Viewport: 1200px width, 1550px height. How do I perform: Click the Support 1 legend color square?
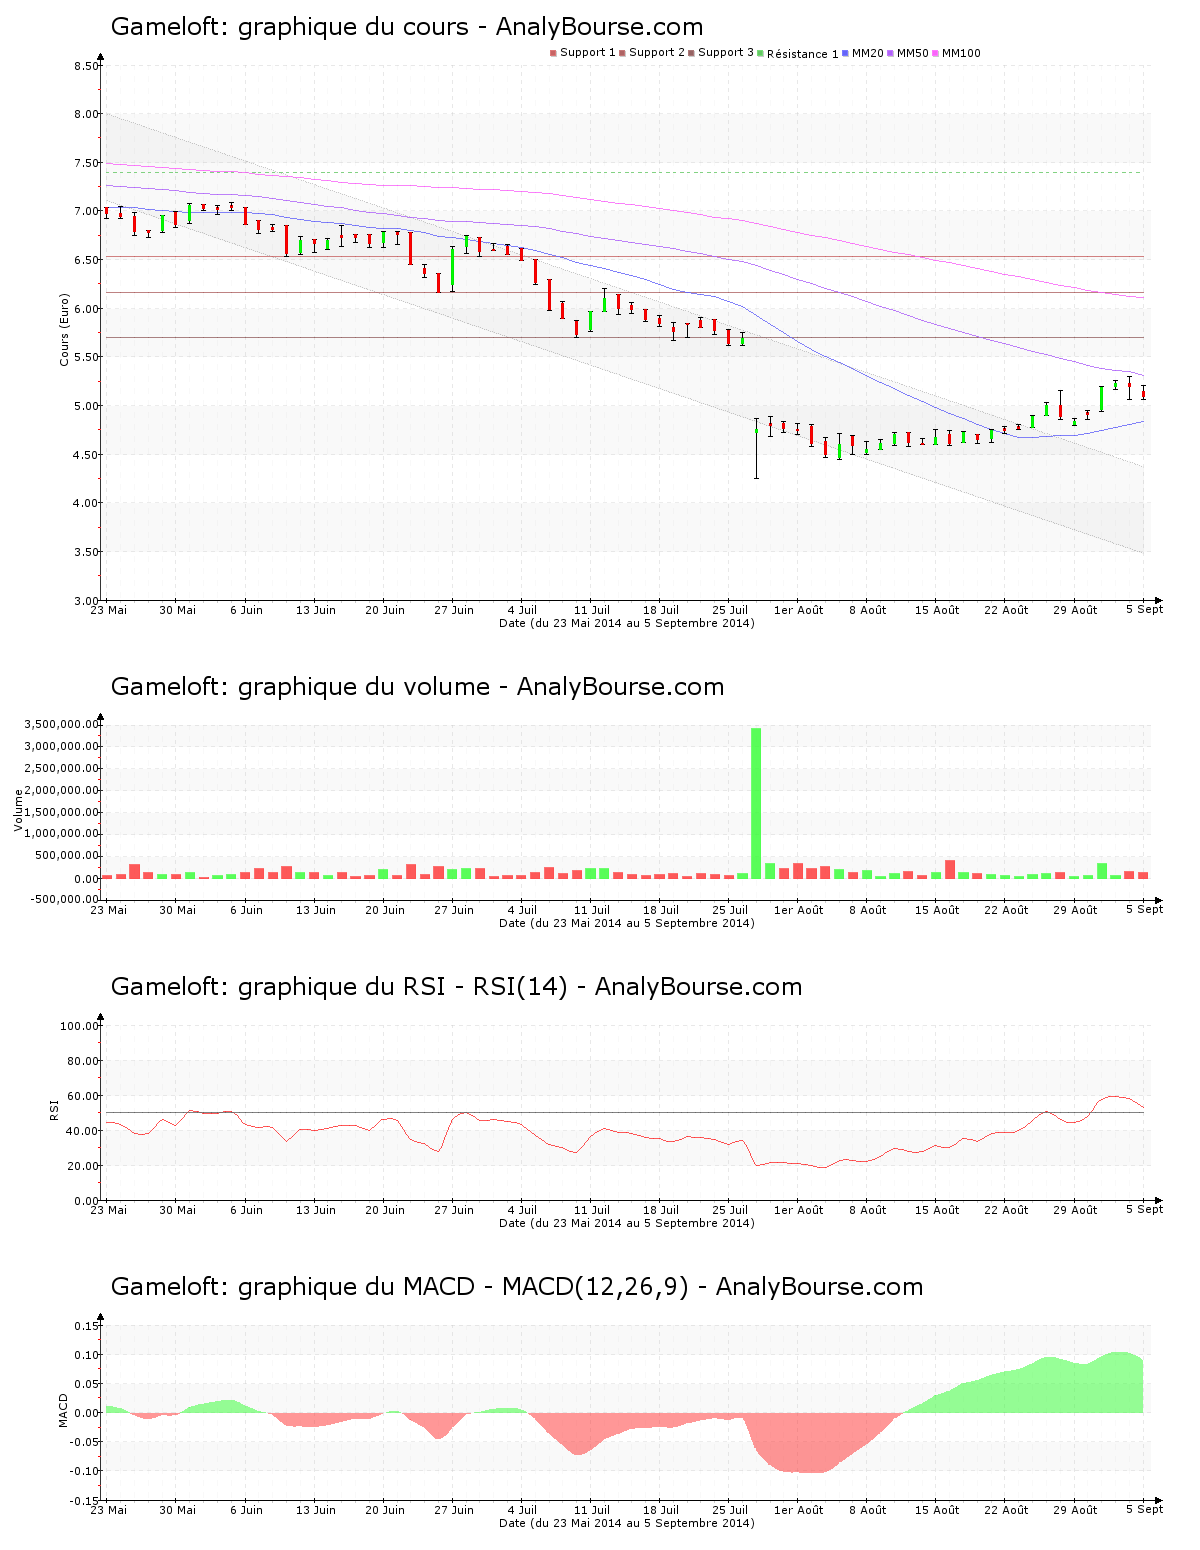(x=553, y=53)
